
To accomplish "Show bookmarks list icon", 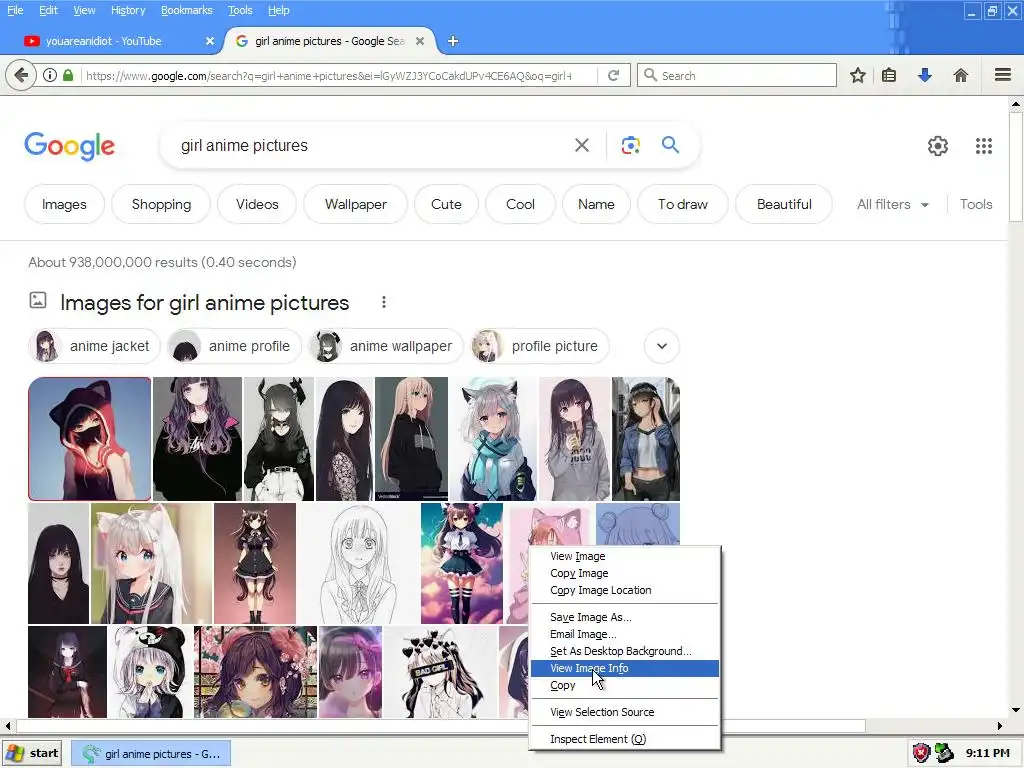I will pos(889,75).
